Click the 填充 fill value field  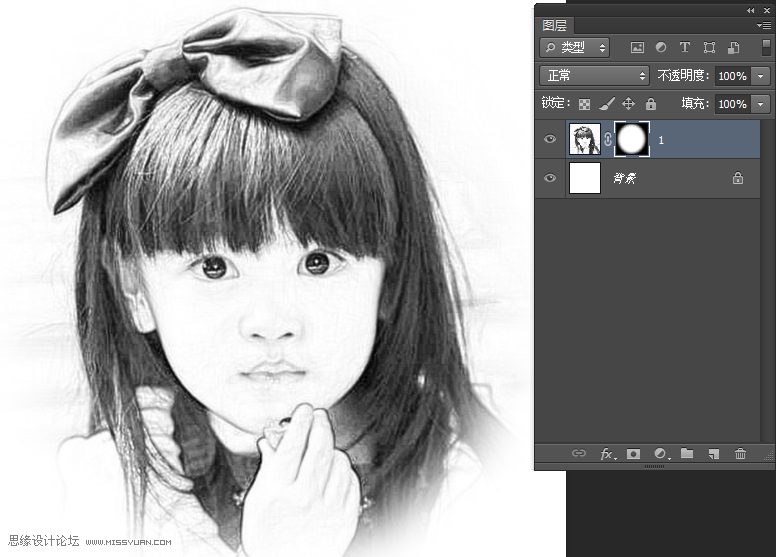[732, 104]
